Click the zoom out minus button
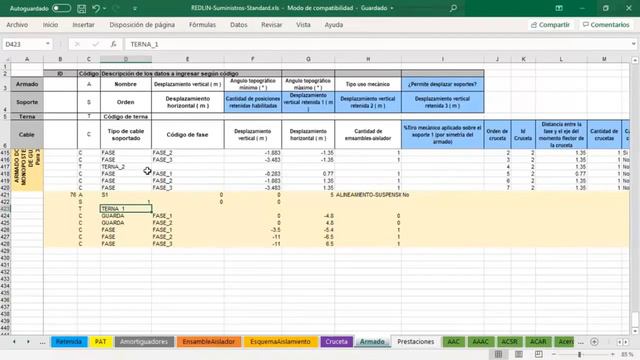640x360 pixels. (554, 354)
